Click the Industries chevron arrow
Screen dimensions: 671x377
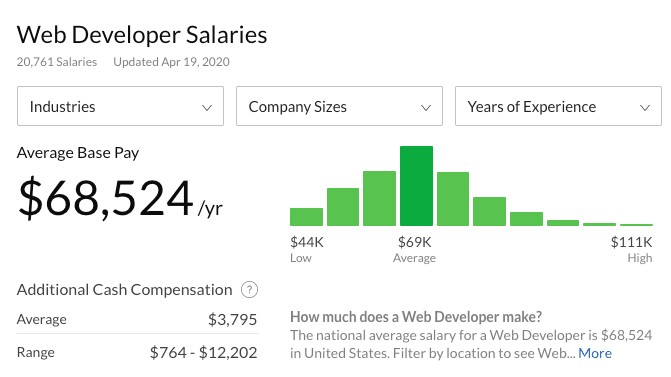pyautogui.click(x=207, y=107)
